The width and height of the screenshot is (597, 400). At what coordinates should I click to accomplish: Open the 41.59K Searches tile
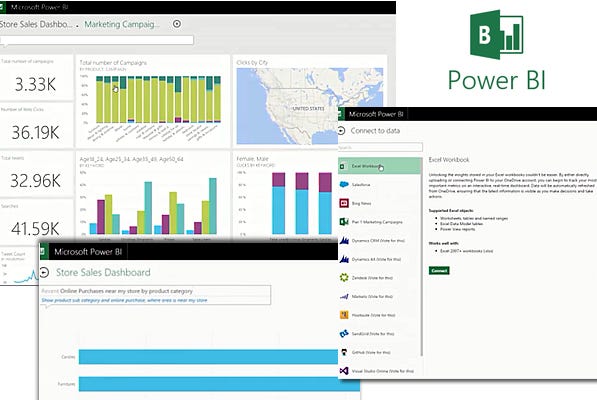pos(36,222)
